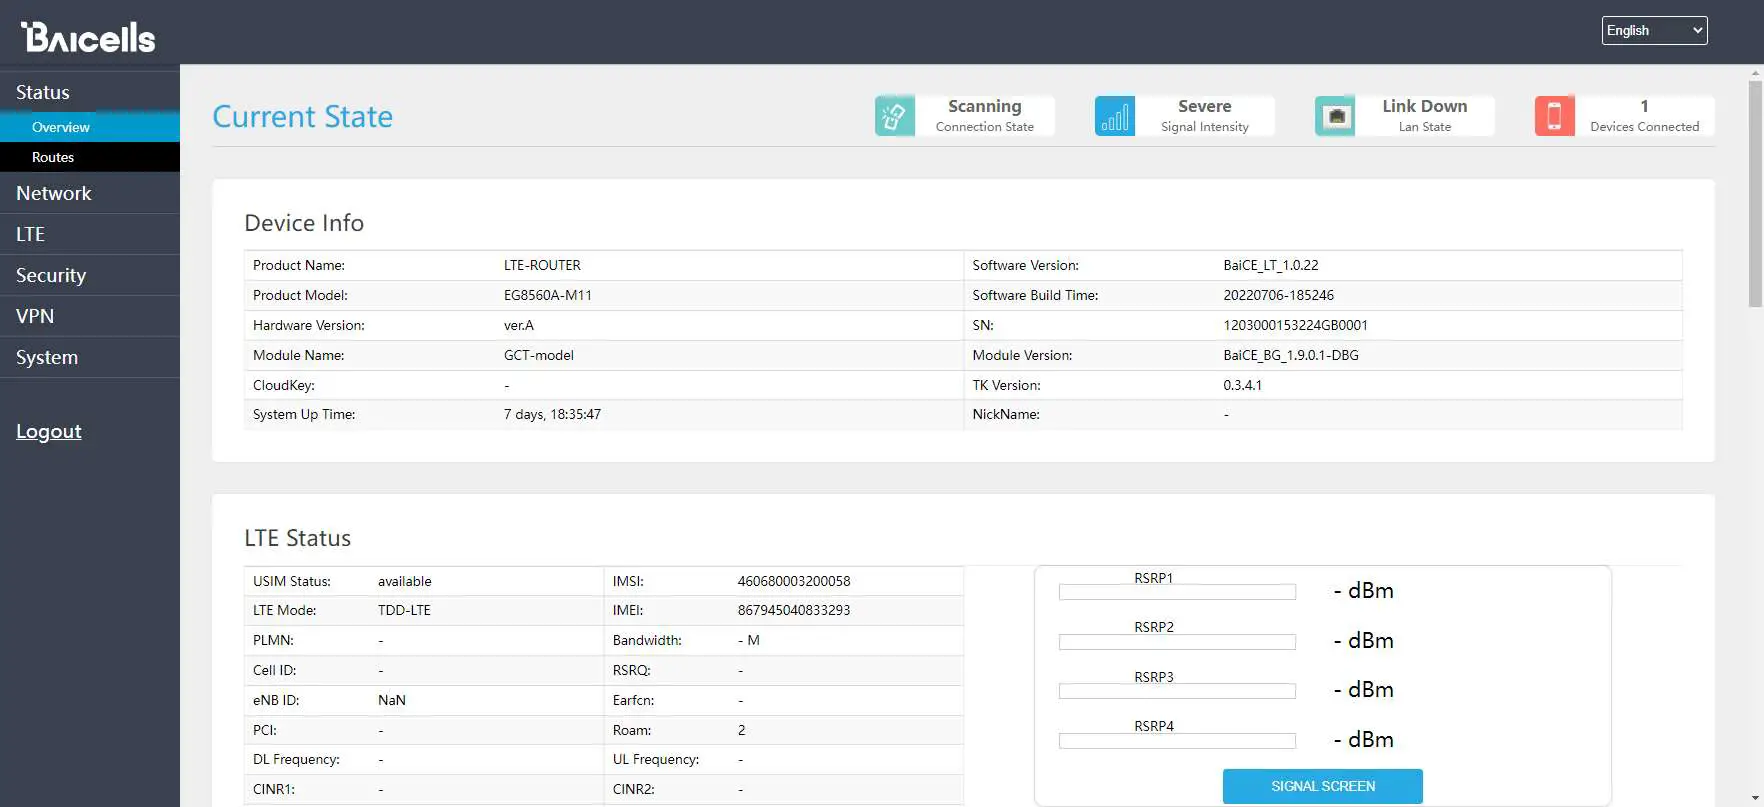
Task: Click the Baicells logo
Action: (x=88, y=37)
